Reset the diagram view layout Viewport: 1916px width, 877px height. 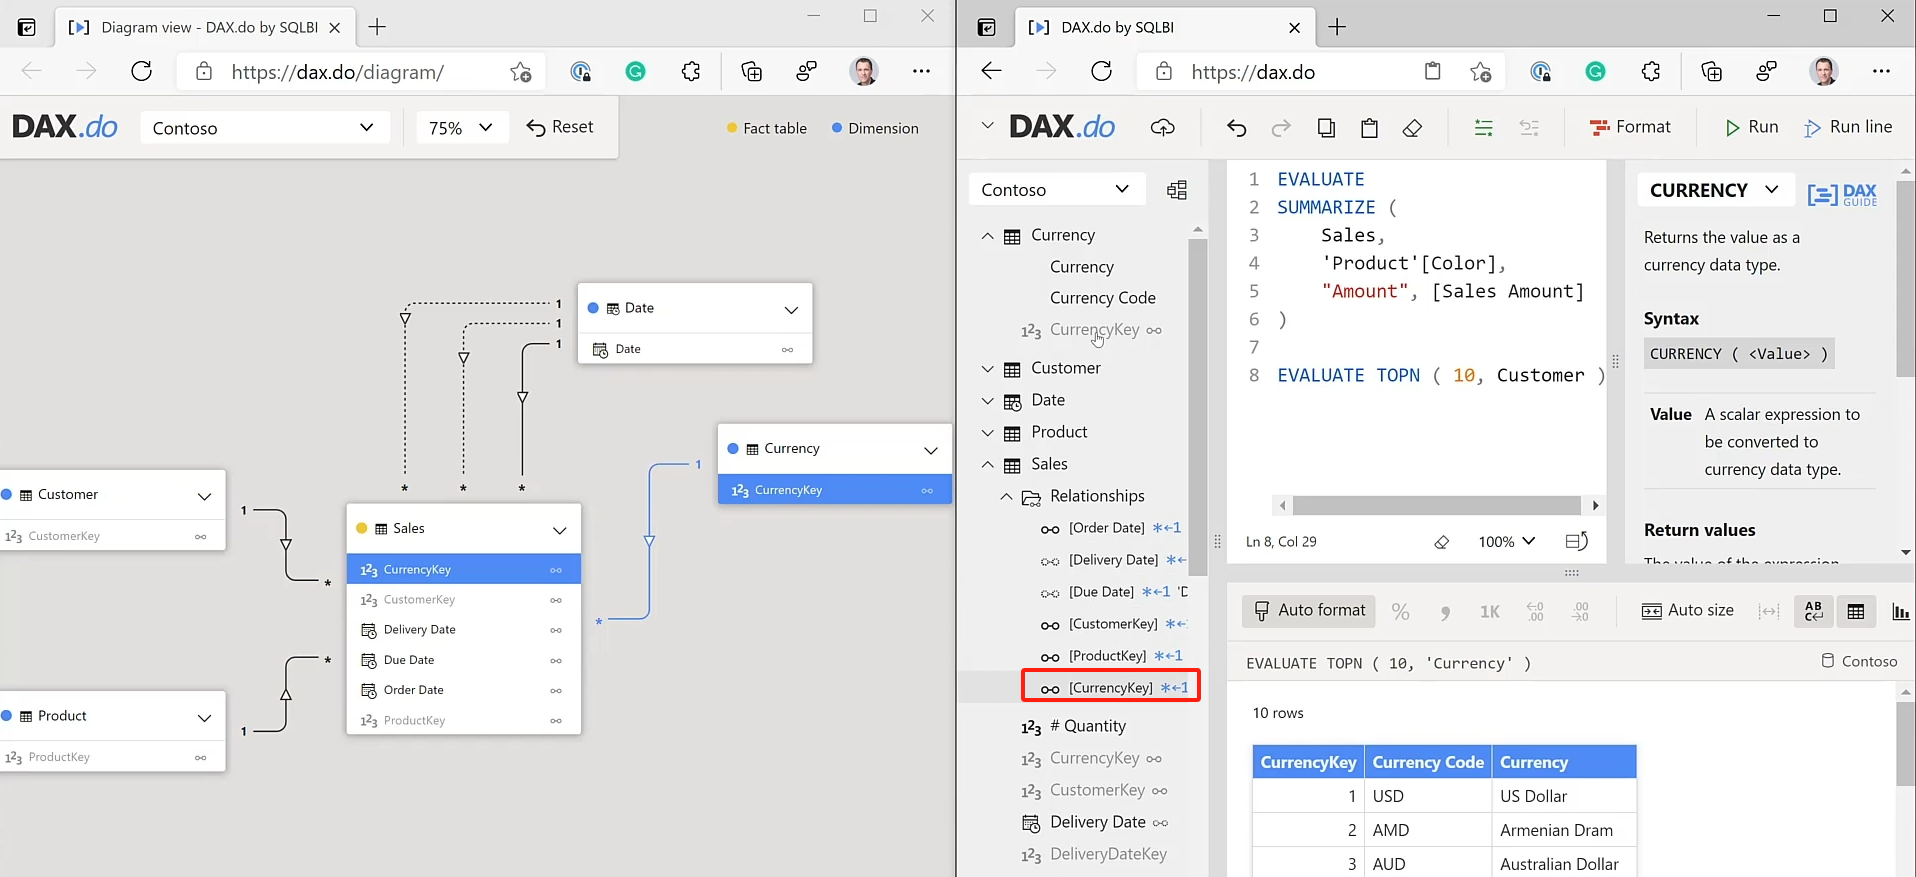point(560,127)
